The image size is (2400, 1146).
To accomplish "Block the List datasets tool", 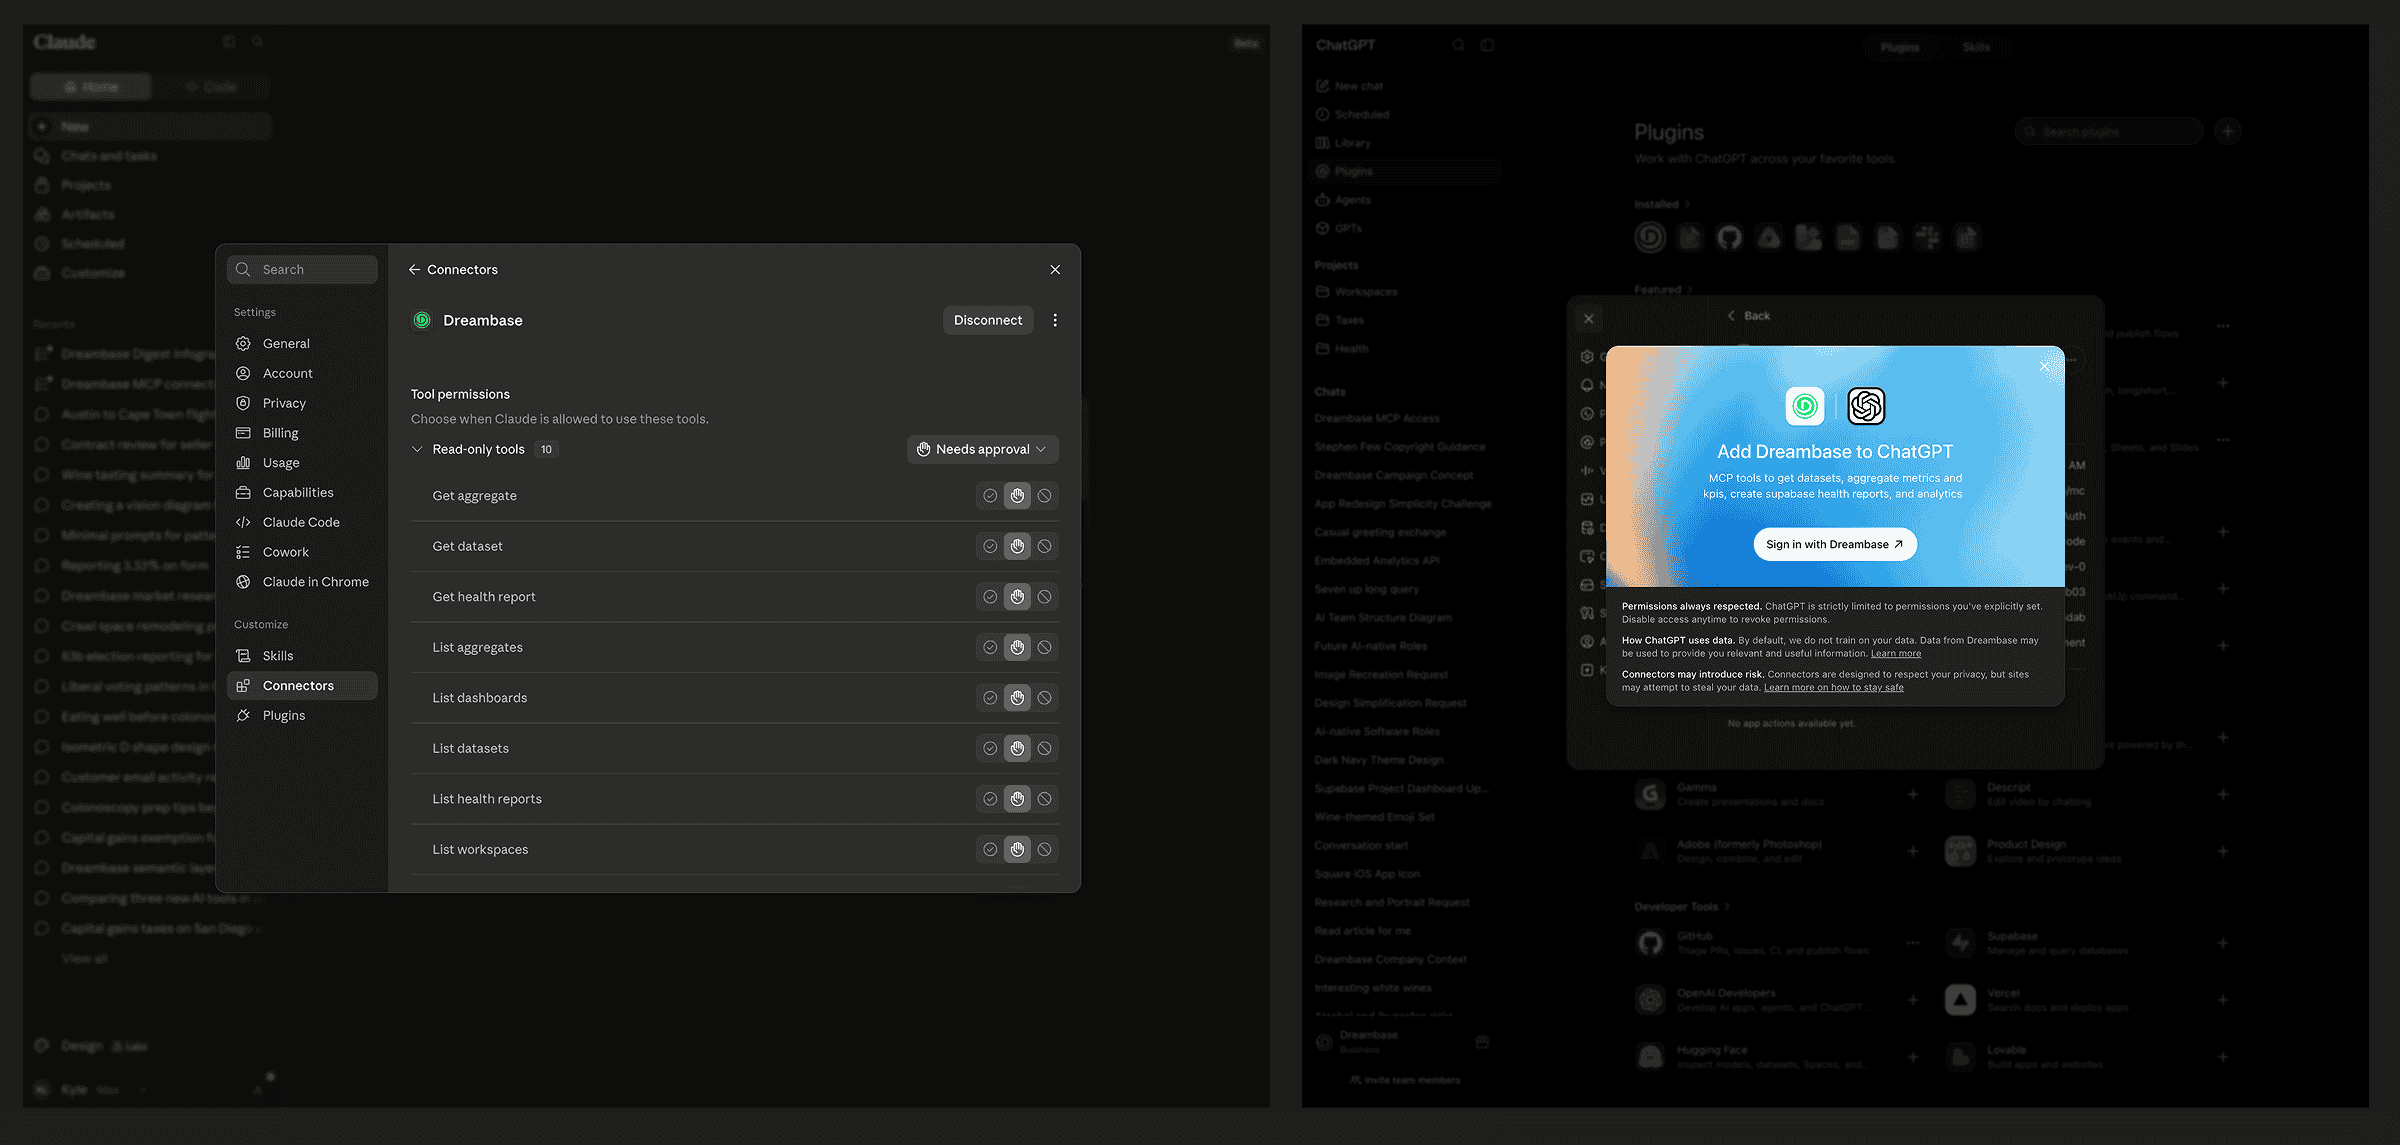I will pos(1044,749).
